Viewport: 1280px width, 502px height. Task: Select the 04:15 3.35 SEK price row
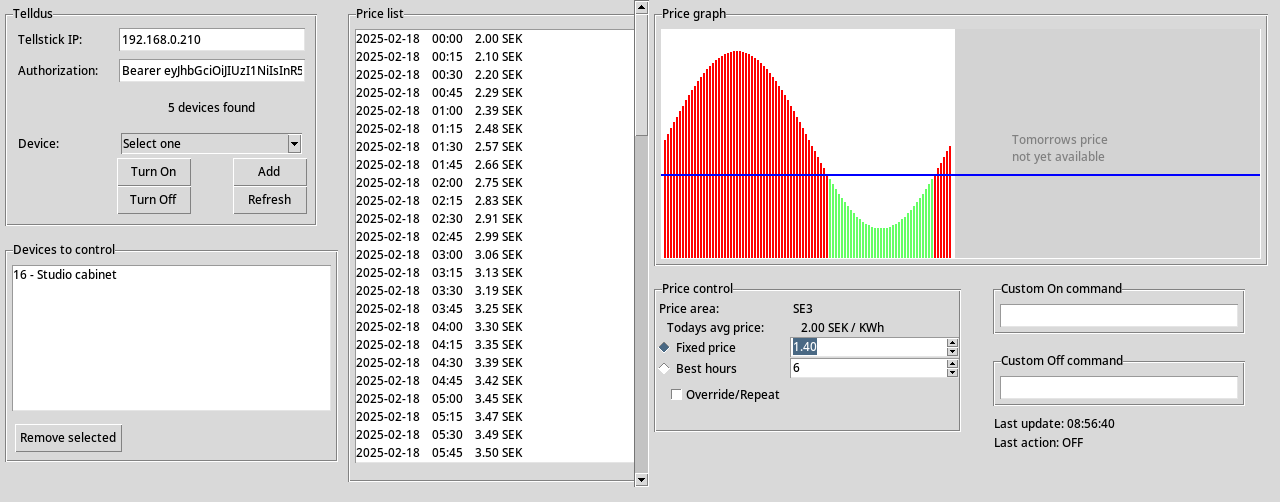click(x=494, y=344)
